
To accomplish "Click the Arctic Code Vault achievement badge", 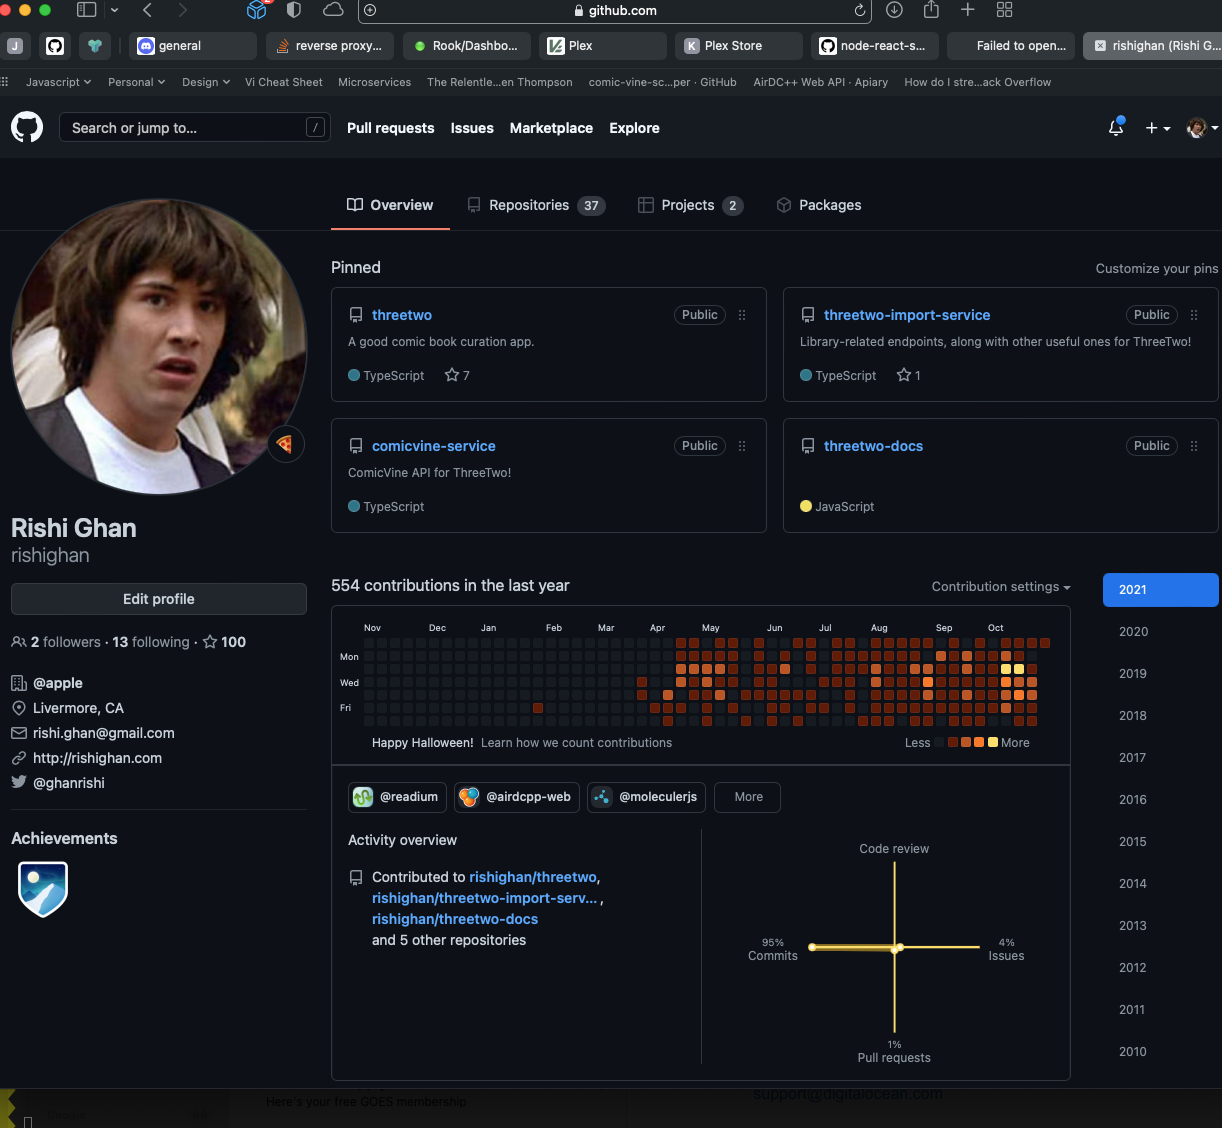I will 43,888.
